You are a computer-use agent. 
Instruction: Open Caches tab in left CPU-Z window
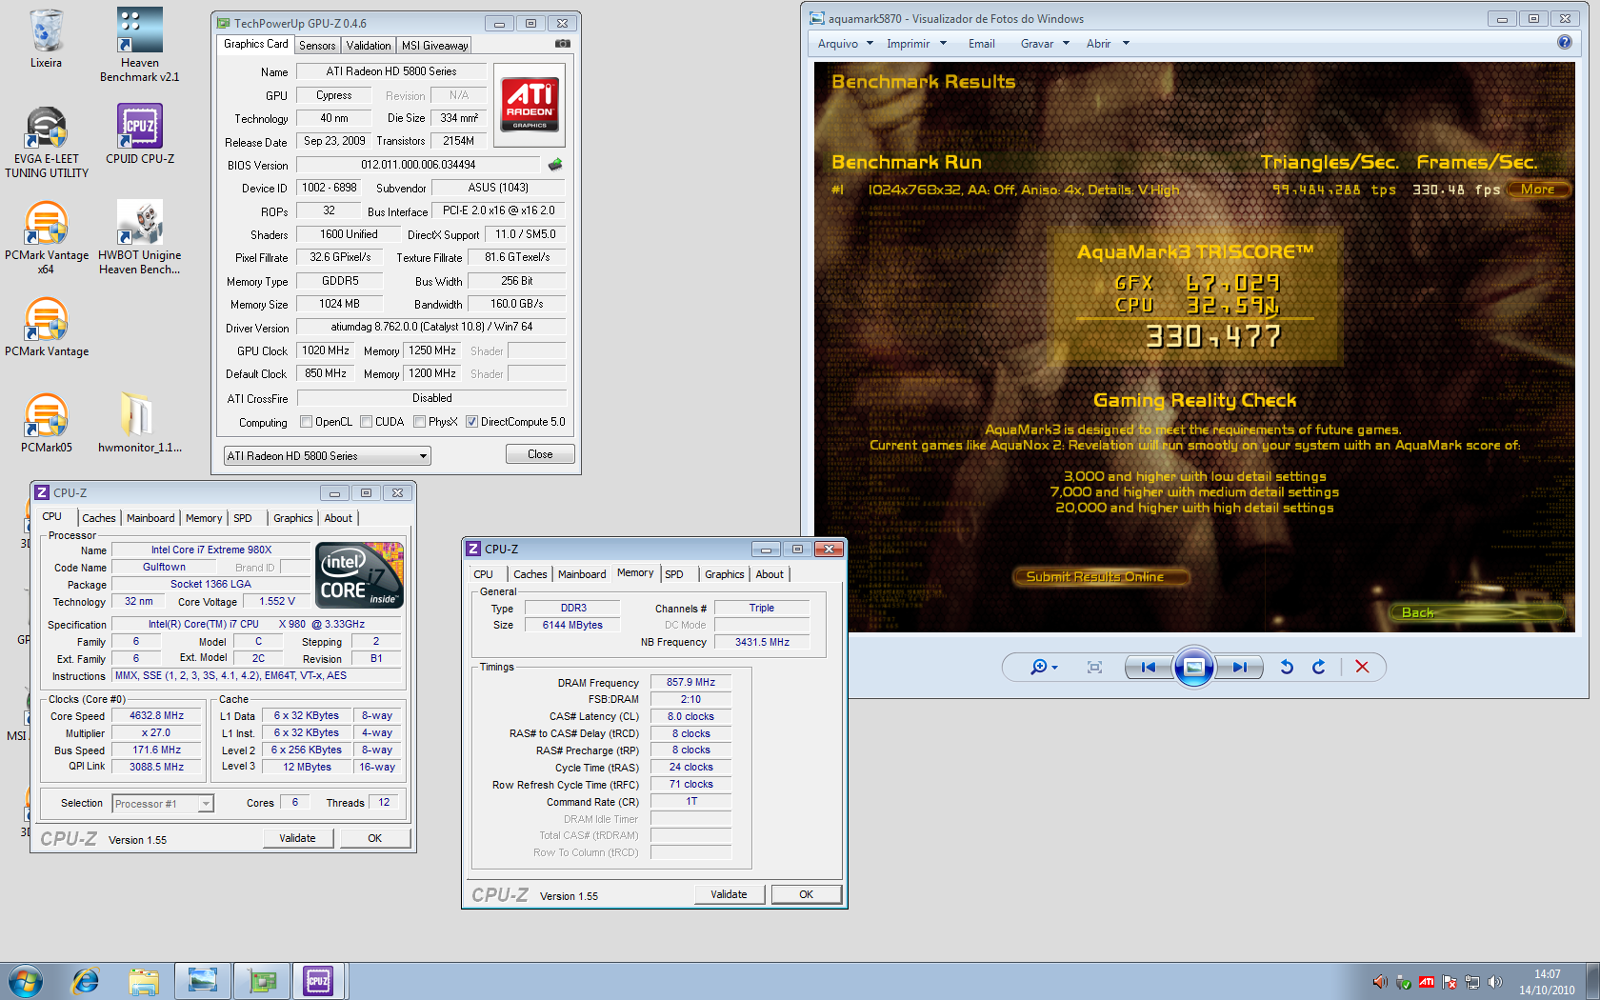(98, 518)
